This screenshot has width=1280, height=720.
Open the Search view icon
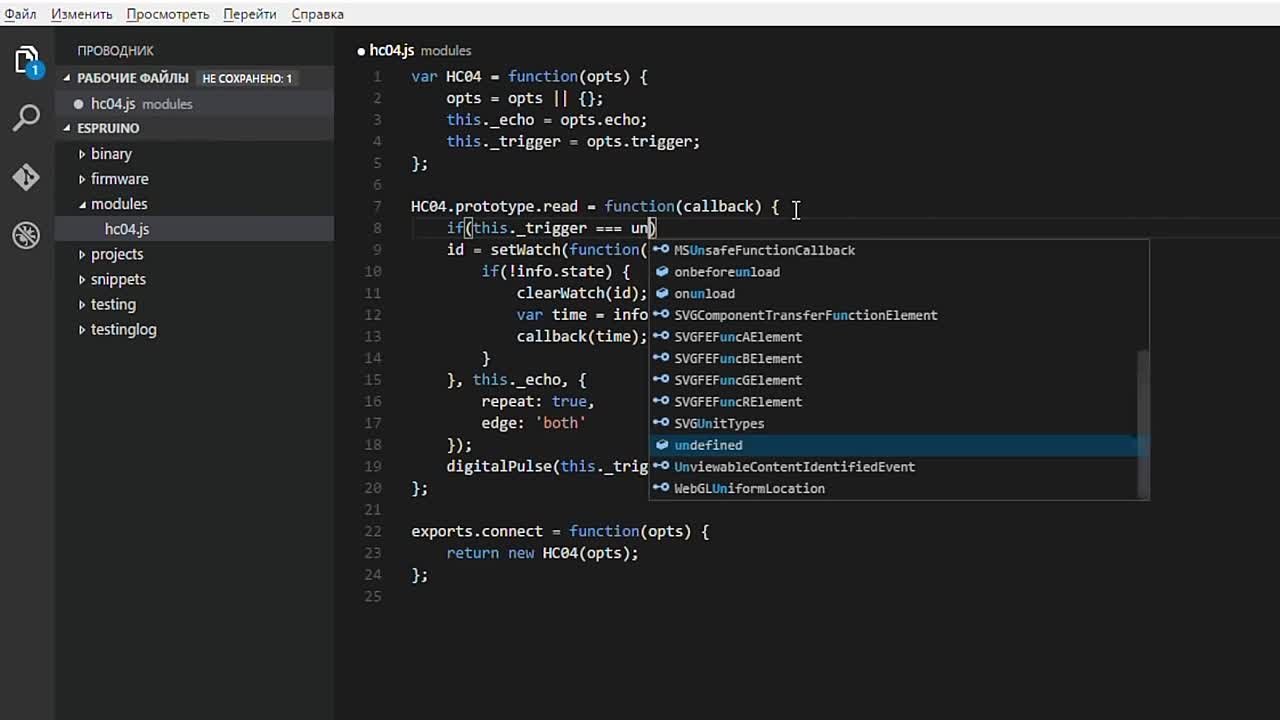[x=27, y=118]
